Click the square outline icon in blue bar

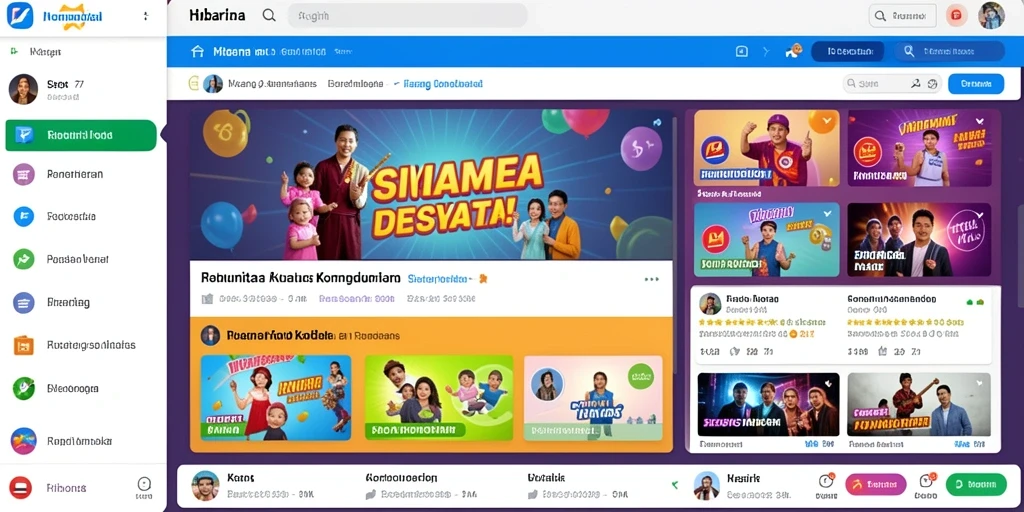741,52
